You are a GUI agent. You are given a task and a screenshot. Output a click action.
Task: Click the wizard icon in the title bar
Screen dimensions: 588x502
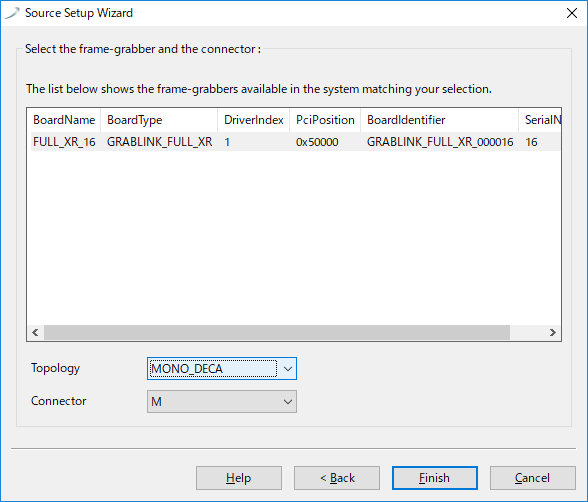pyautogui.click(x=12, y=13)
